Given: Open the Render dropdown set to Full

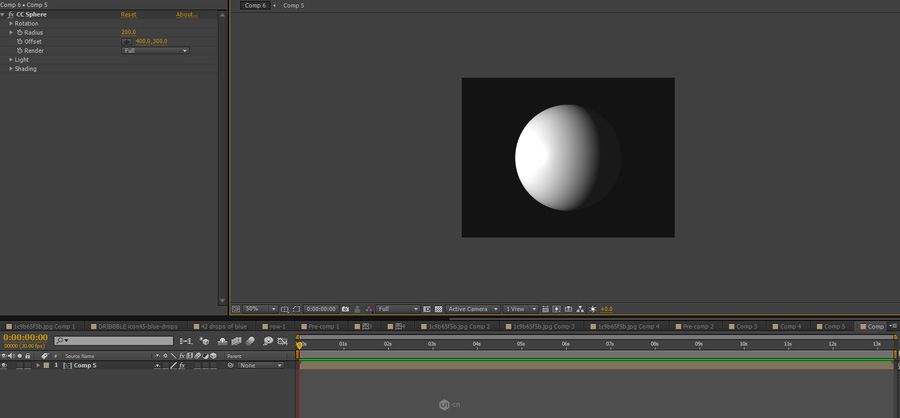Looking at the screenshot, I should tap(155, 50).
